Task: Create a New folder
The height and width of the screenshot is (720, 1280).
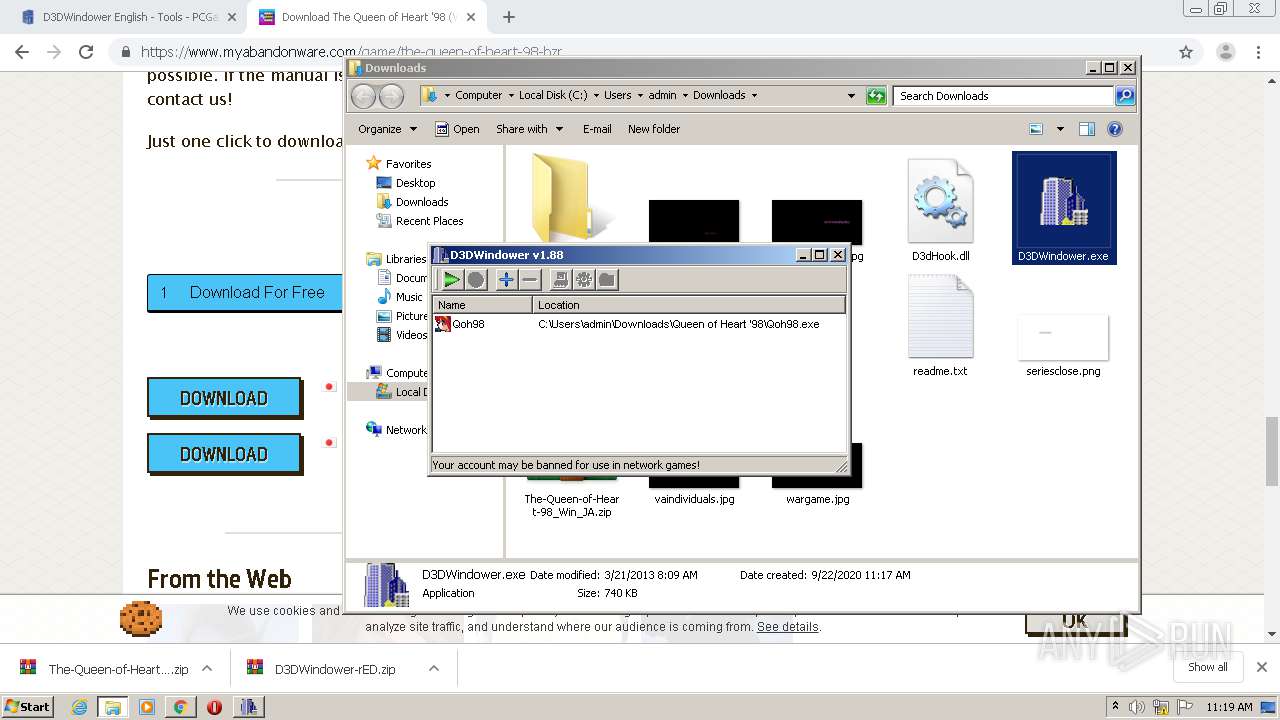Action: (654, 129)
